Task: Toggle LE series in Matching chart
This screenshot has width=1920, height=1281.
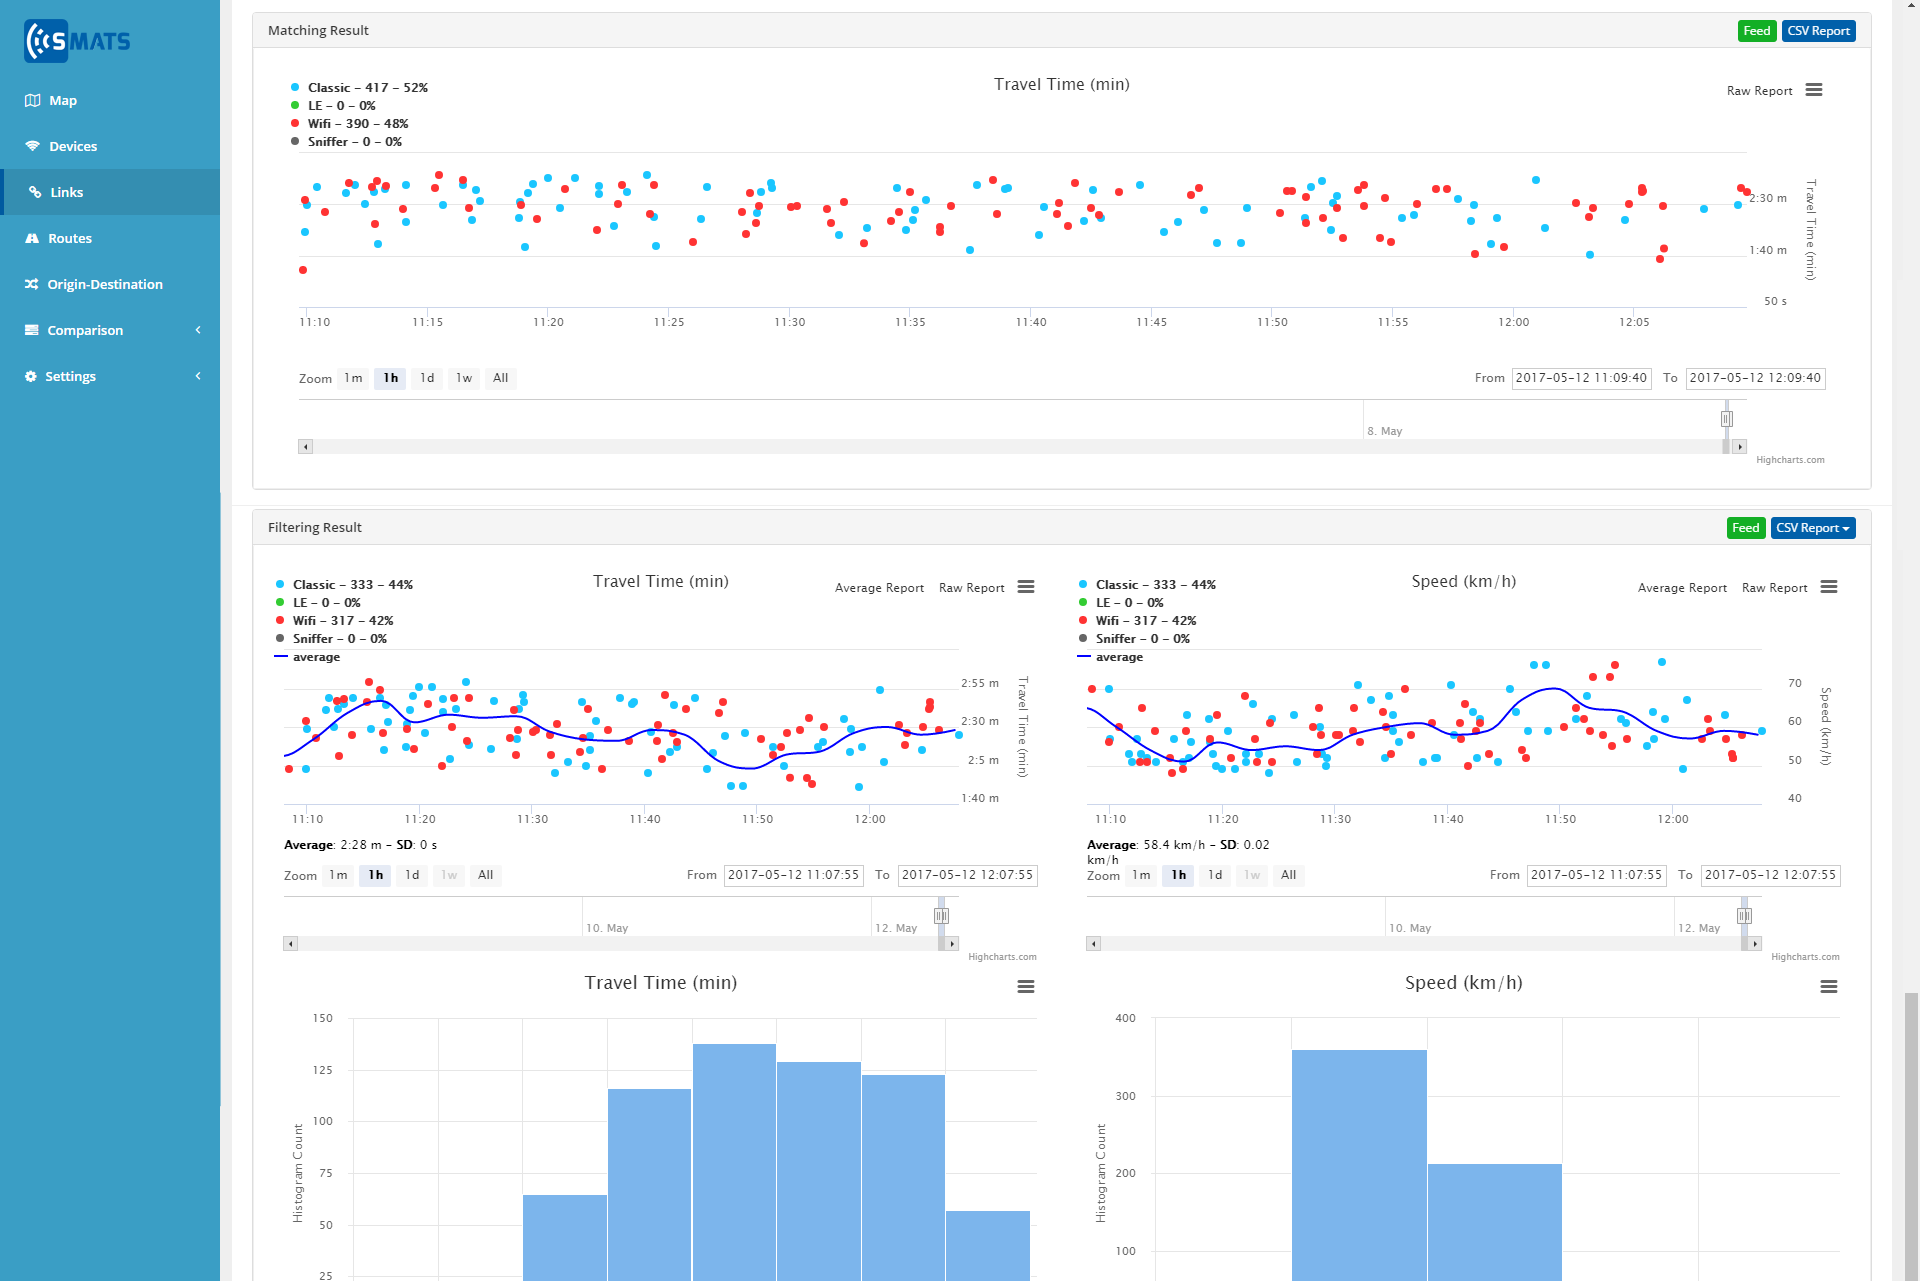Action: (x=333, y=106)
